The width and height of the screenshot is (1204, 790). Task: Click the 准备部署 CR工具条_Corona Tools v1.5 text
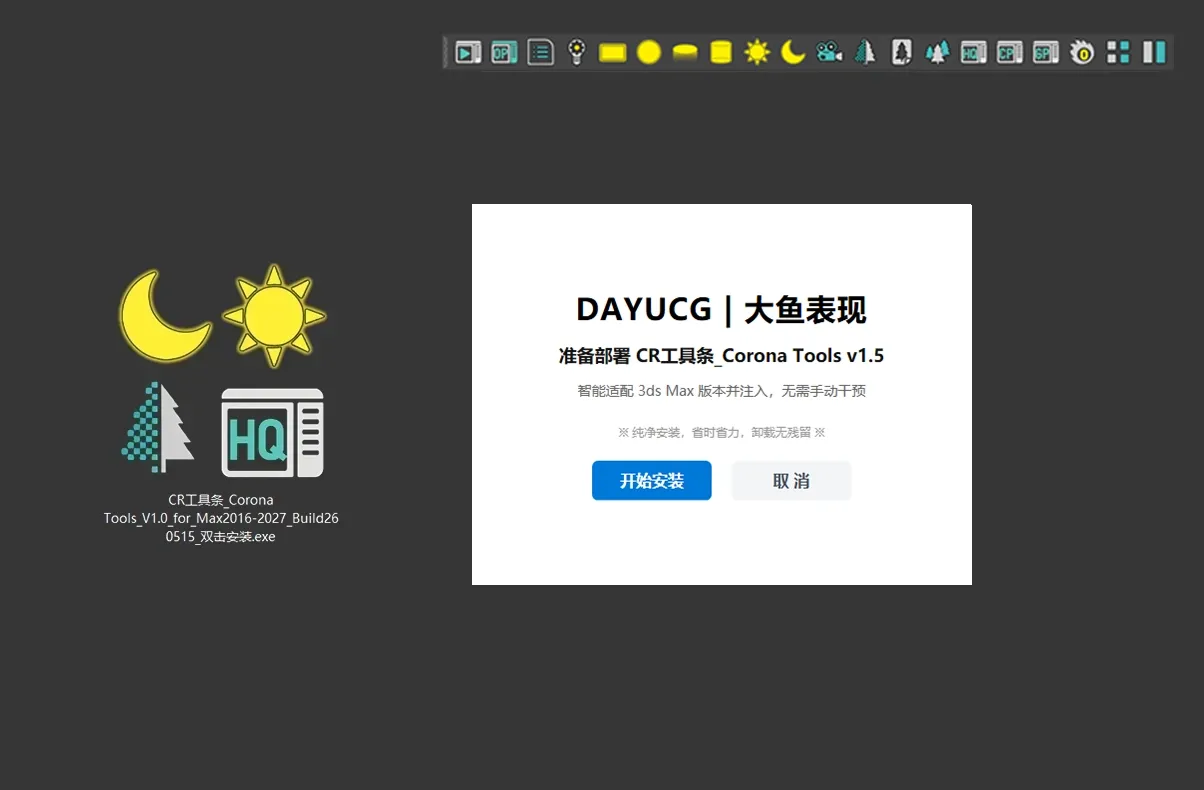pyautogui.click(x=721, y=356)
